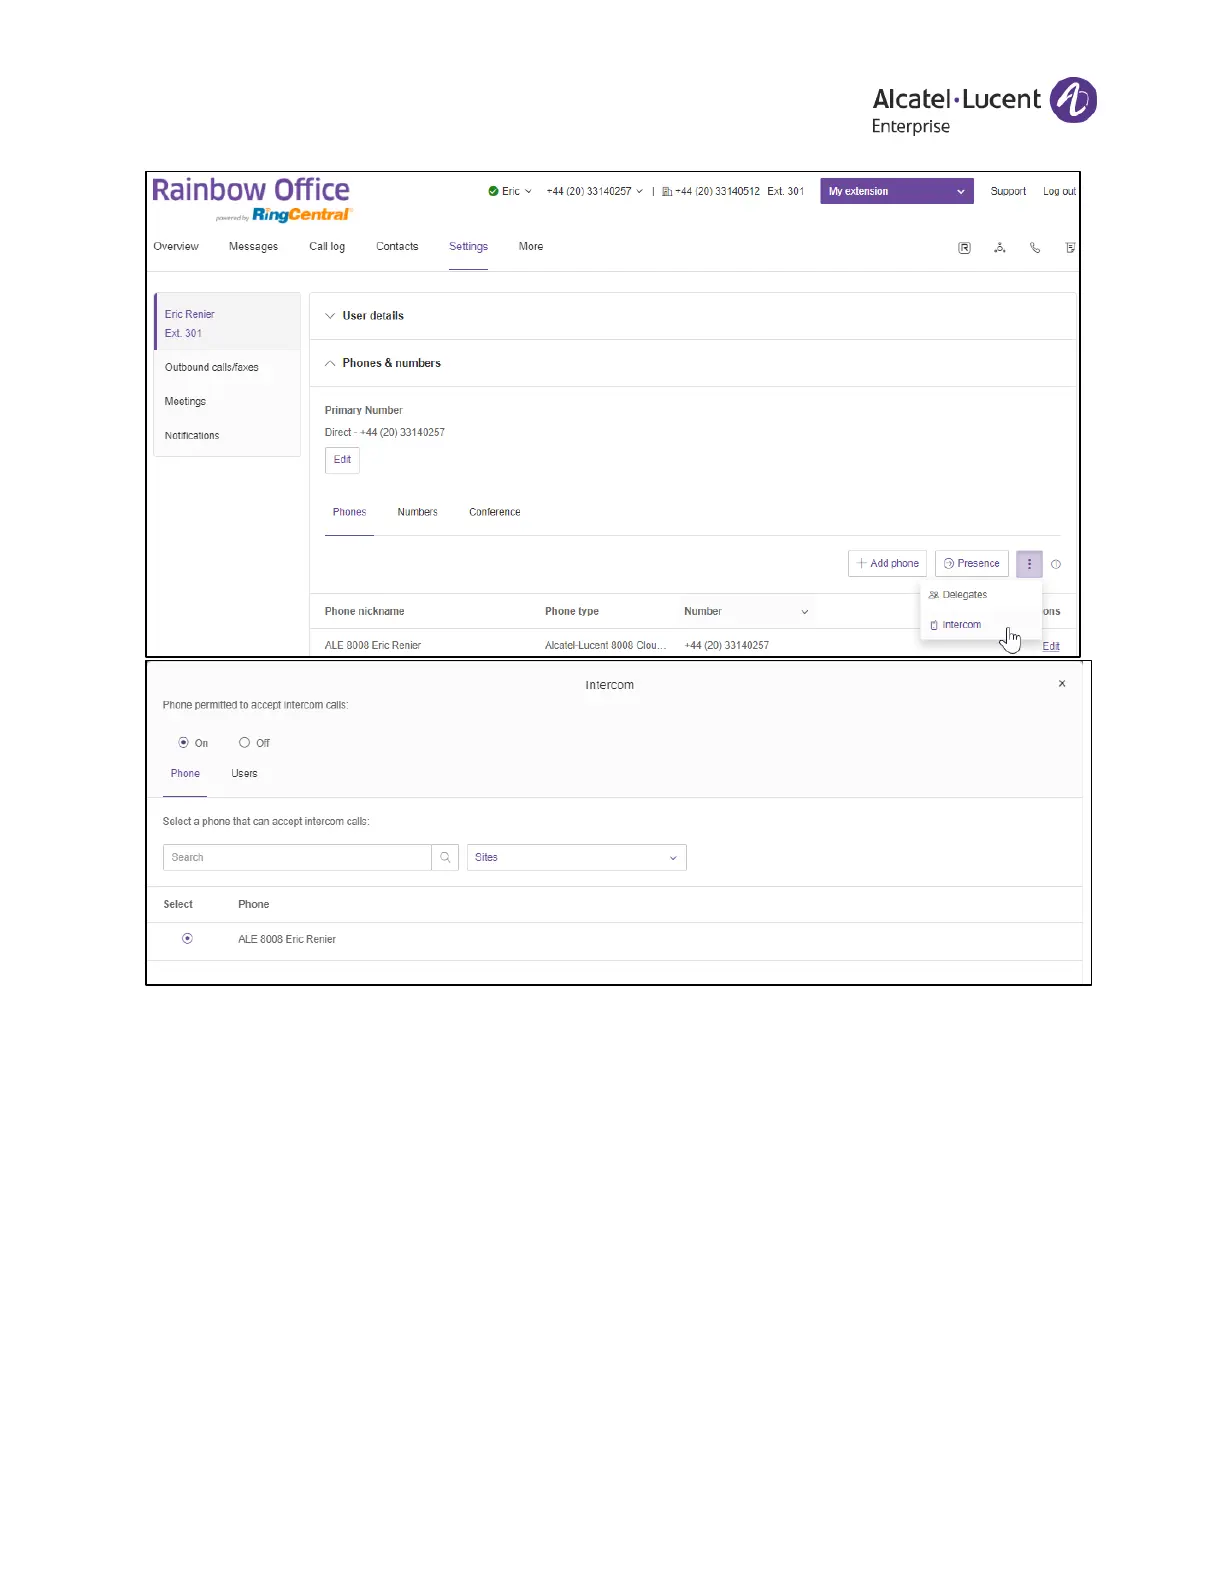Click the RingCentral app icon in toolbar
1224x1584 pixels.
[x=964, y=248]
